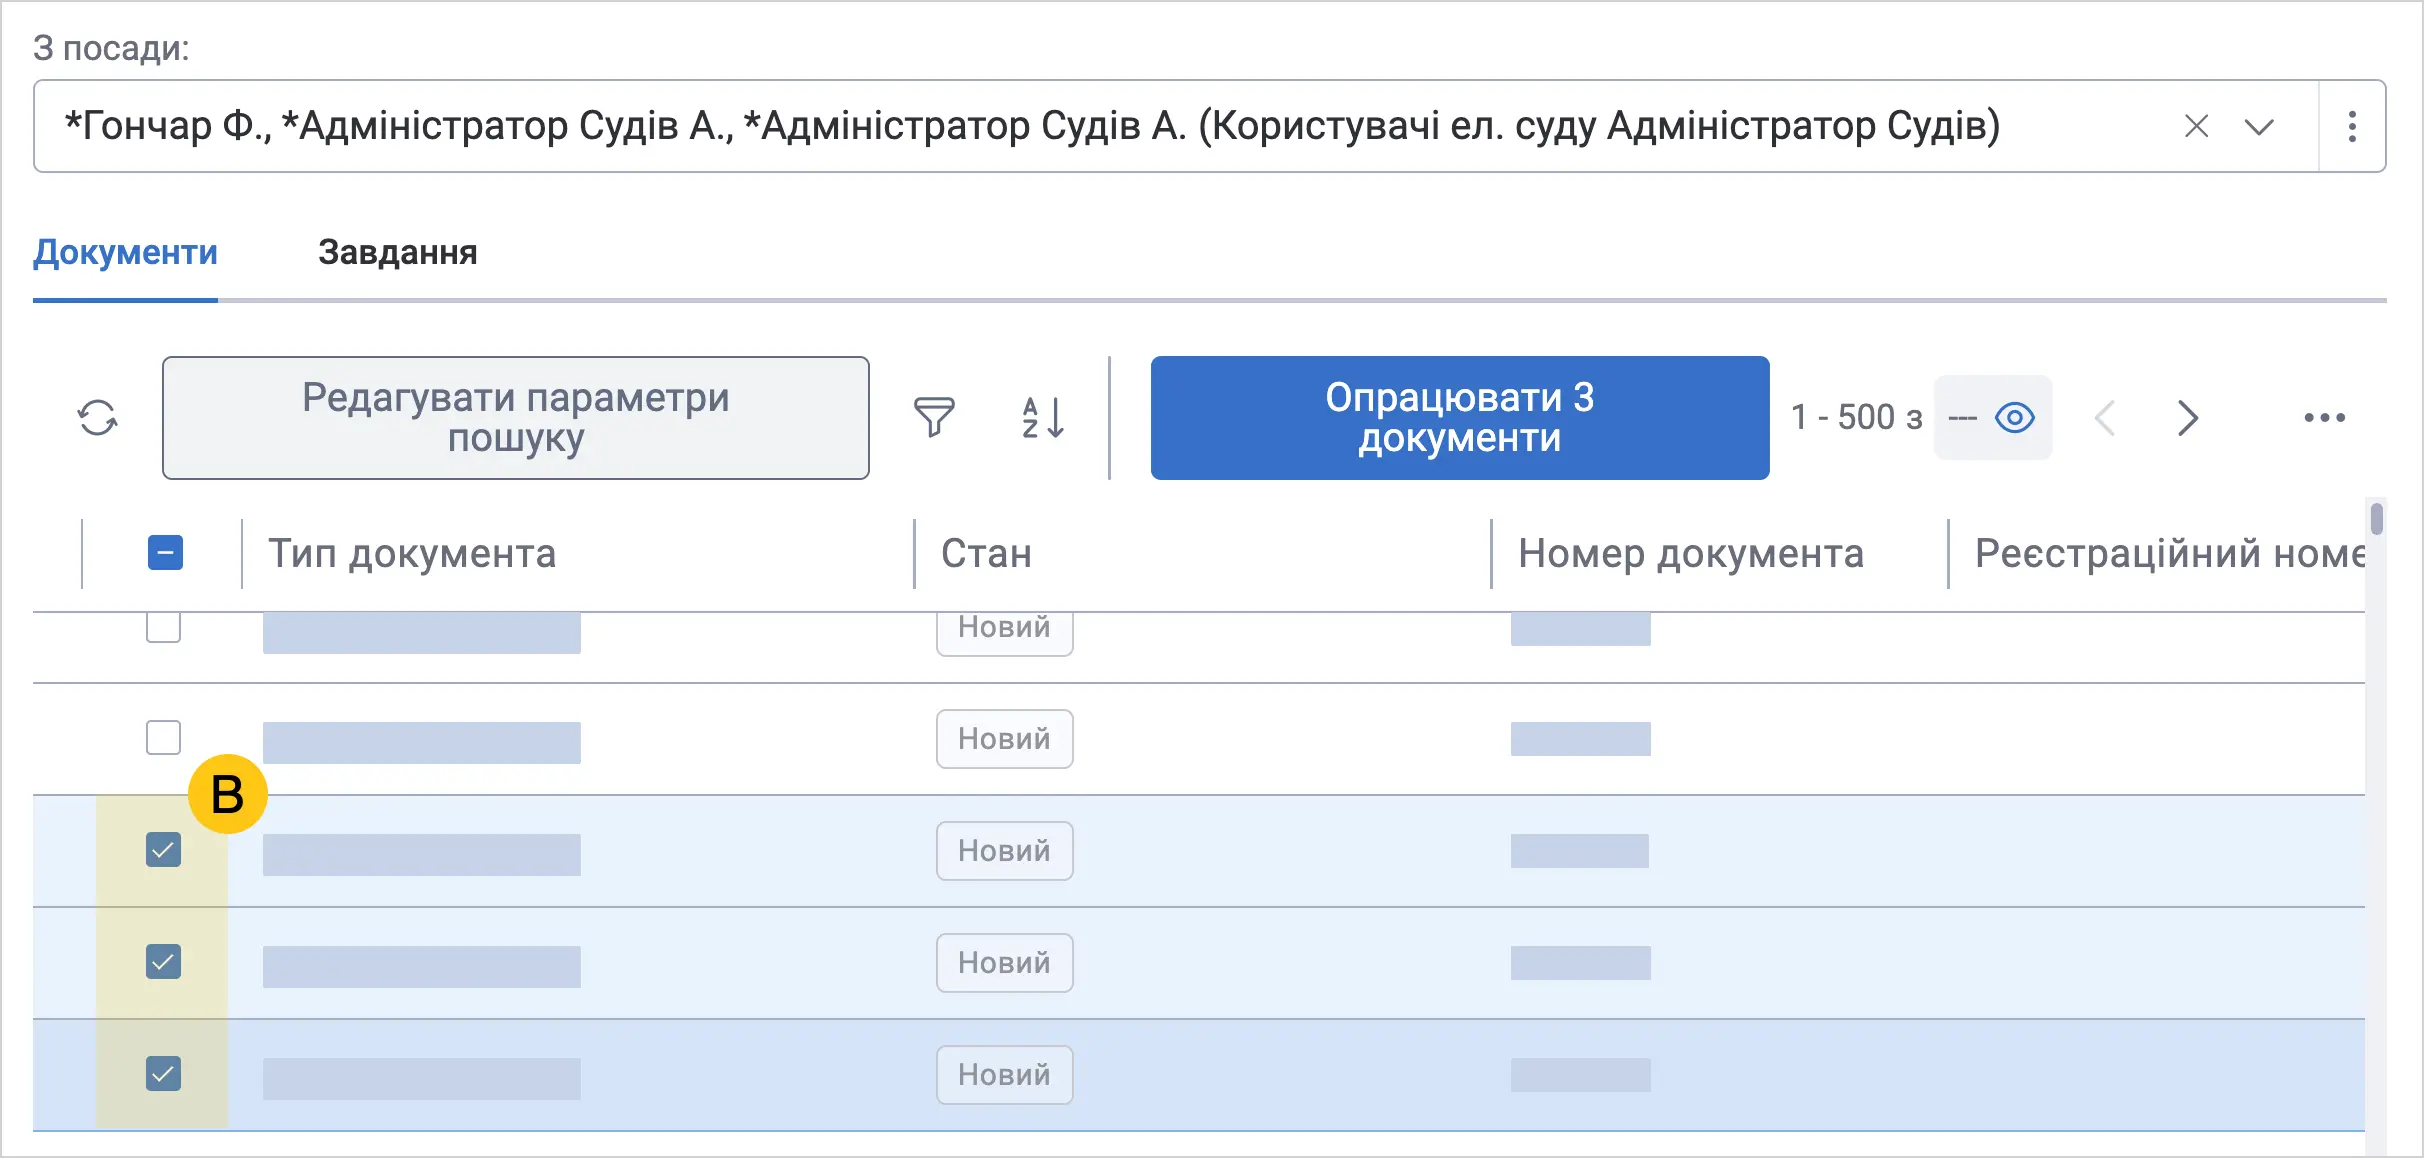The width and height of the screenshot is (2424, 1158).
Task: Switch to the Документи tab
Action: (x=125, y=252)
